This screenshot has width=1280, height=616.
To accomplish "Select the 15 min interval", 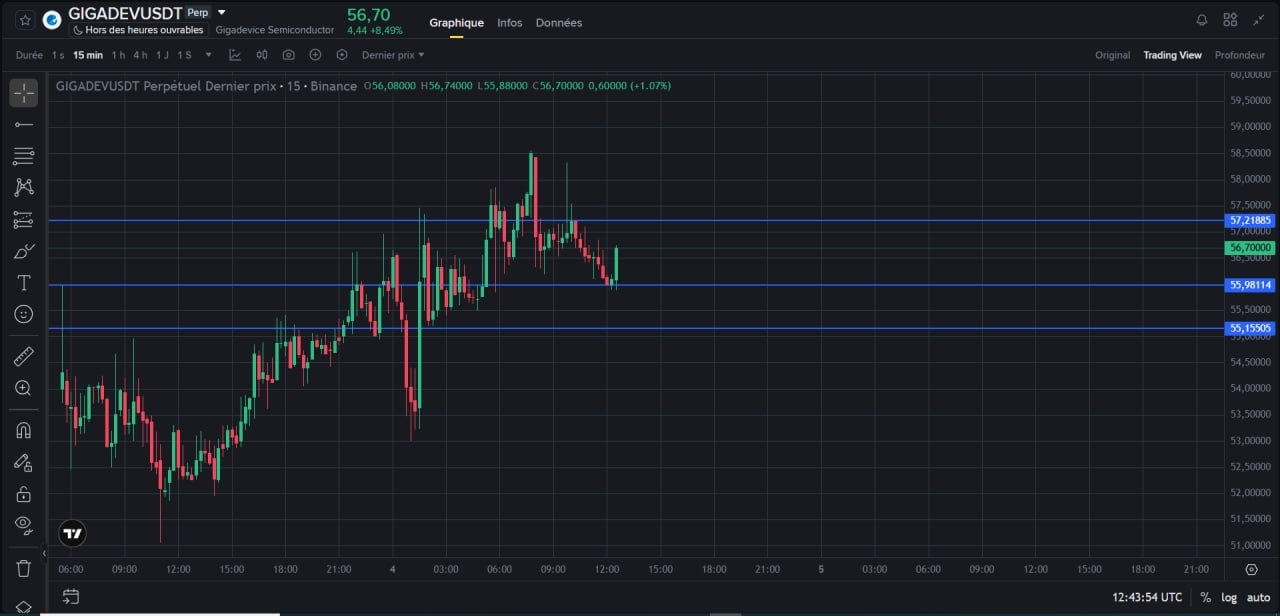I will [x=88, y=55].
